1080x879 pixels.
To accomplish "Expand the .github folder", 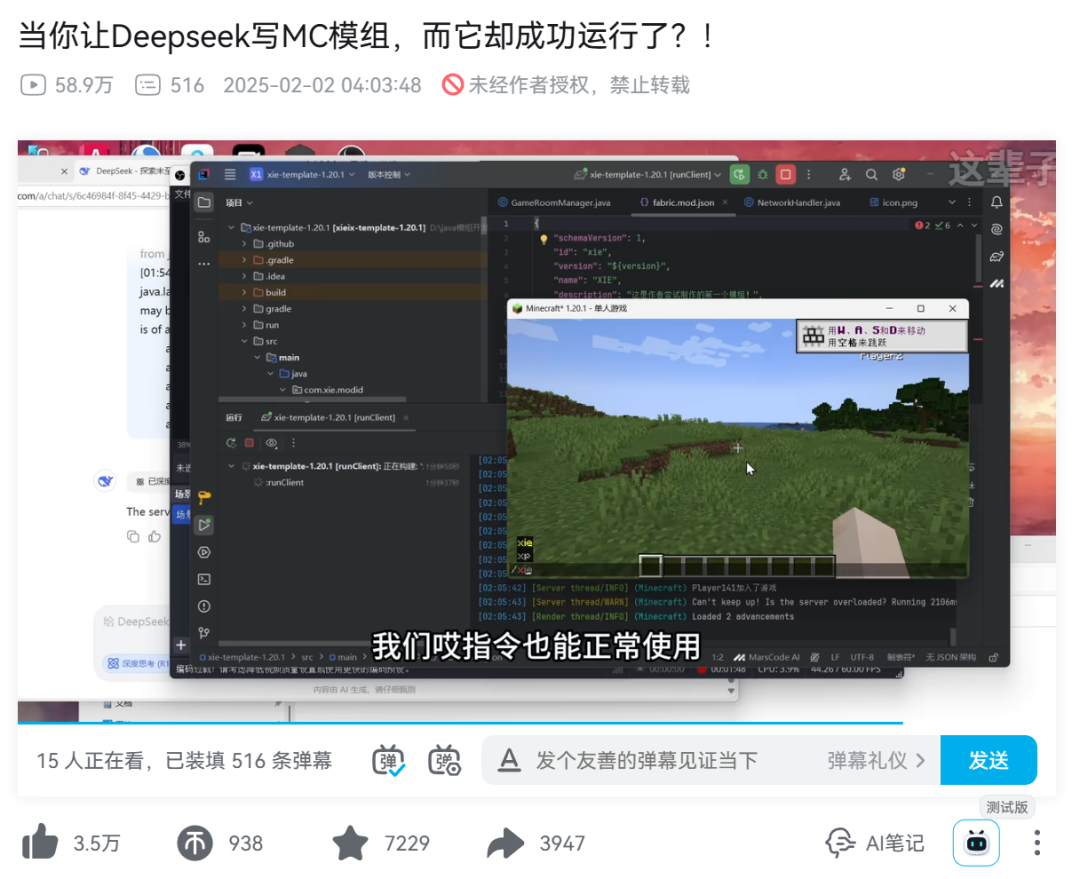I will 244,244.
